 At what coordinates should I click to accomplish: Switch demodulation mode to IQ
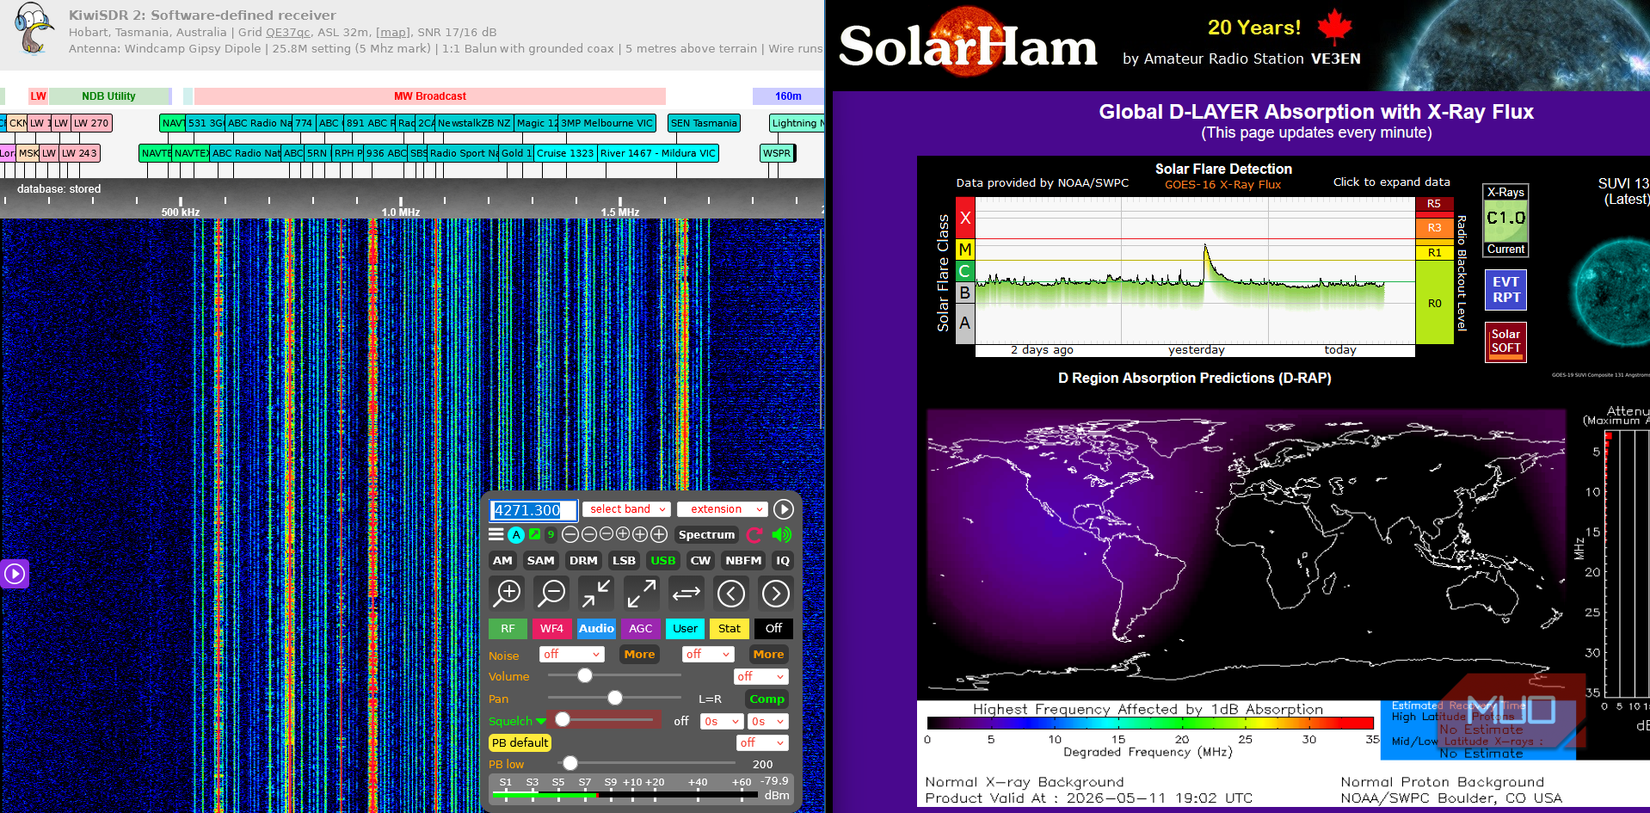point(783,561)
